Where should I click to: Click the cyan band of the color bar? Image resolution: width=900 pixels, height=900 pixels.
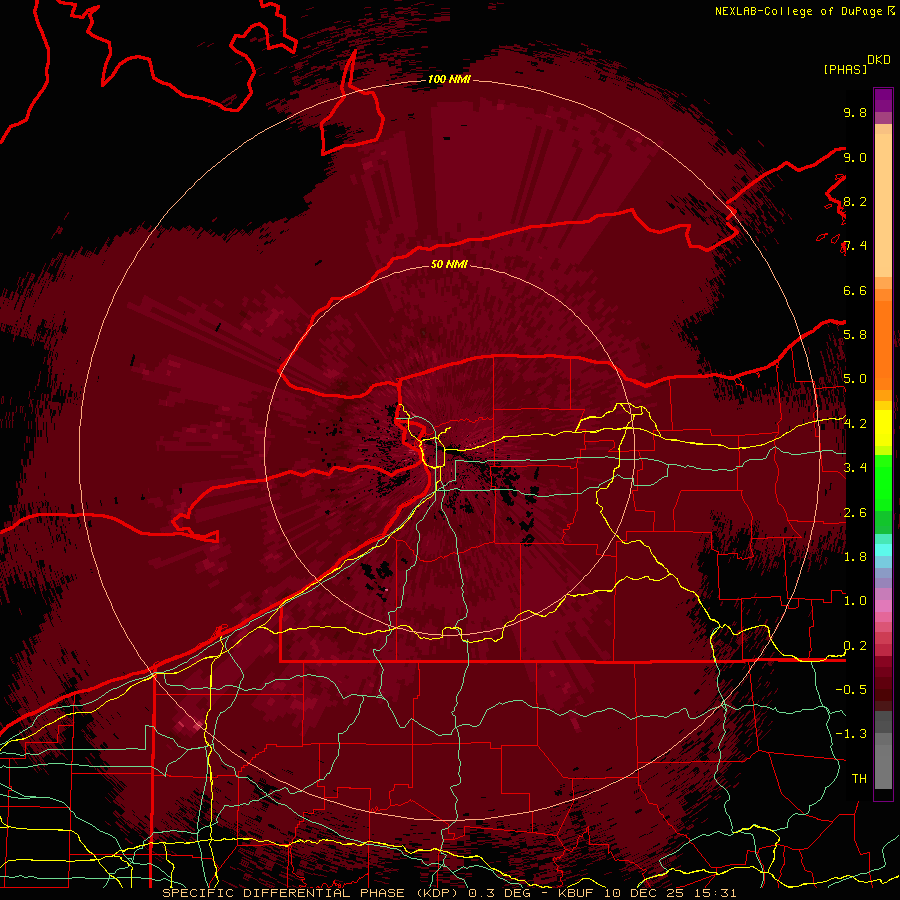point(883,550)
